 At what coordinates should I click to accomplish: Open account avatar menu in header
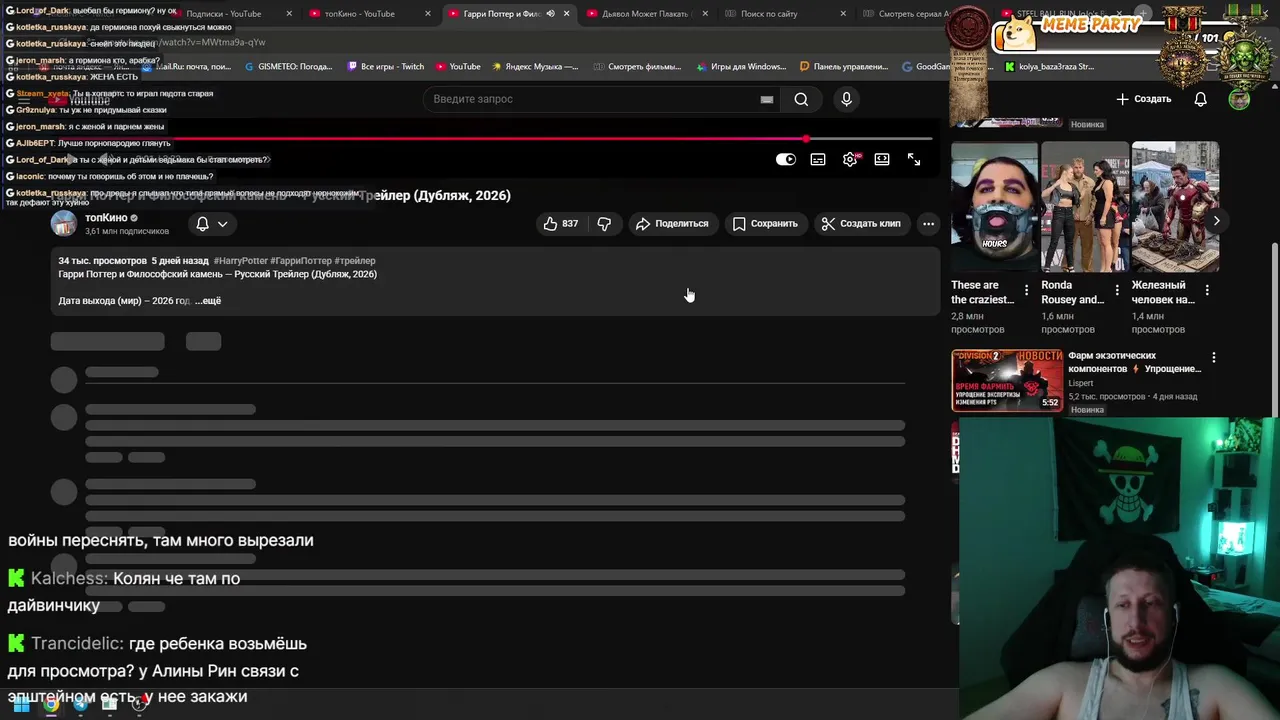coord(1239,99)
